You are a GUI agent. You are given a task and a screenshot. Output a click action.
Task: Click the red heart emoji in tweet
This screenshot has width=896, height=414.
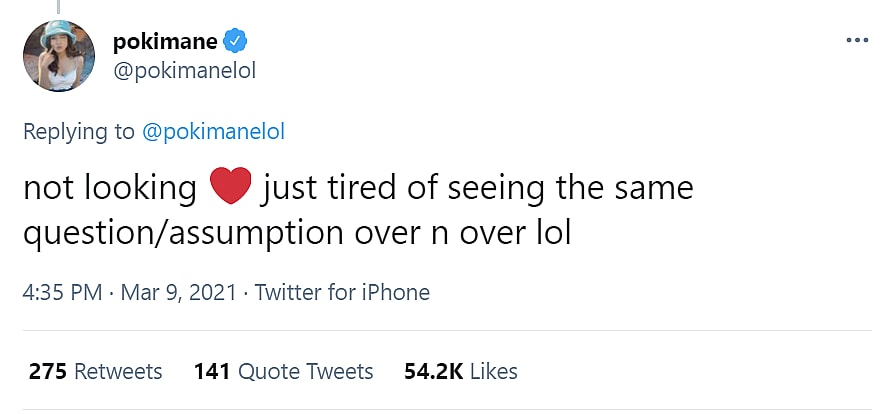(229, 188)
